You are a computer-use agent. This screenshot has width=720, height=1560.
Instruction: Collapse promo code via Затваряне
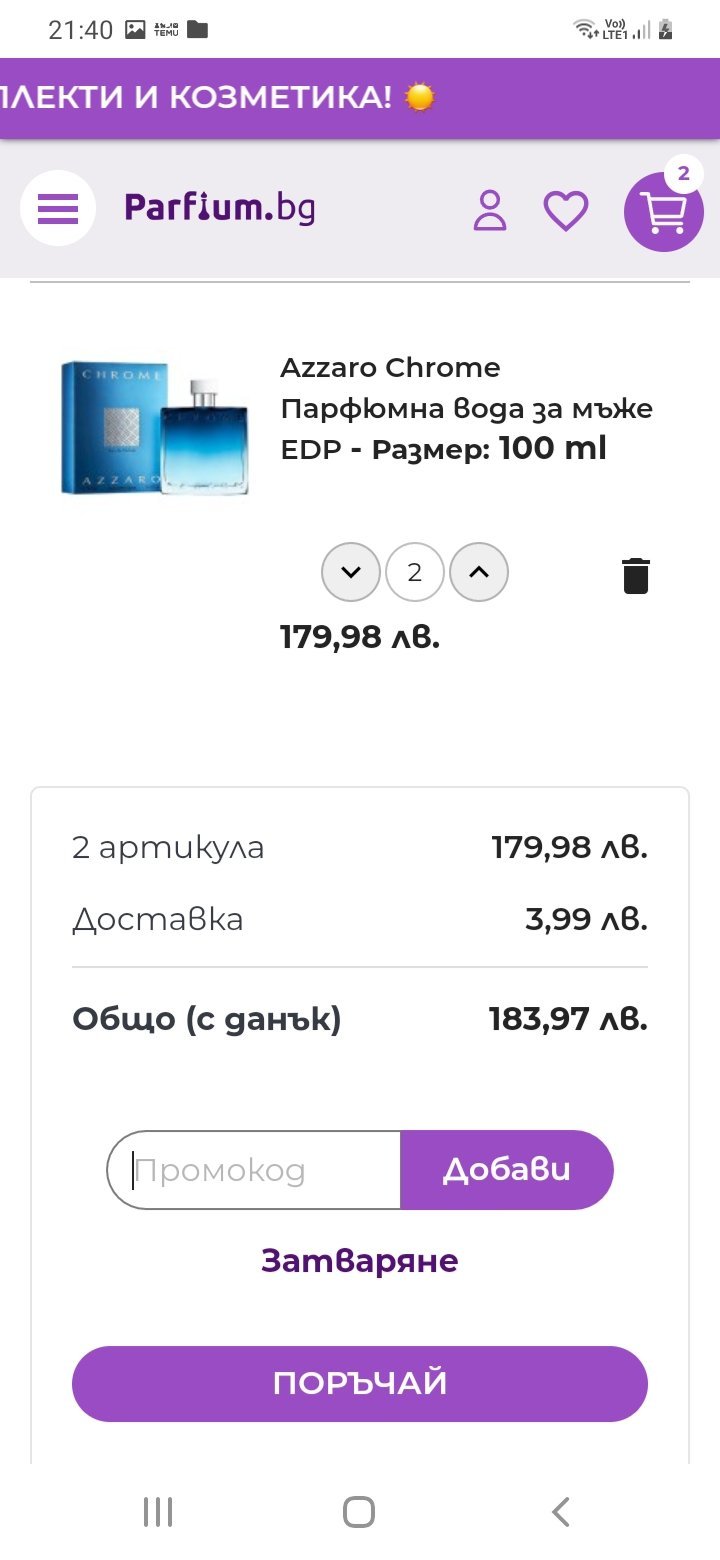coord(360,1261)
